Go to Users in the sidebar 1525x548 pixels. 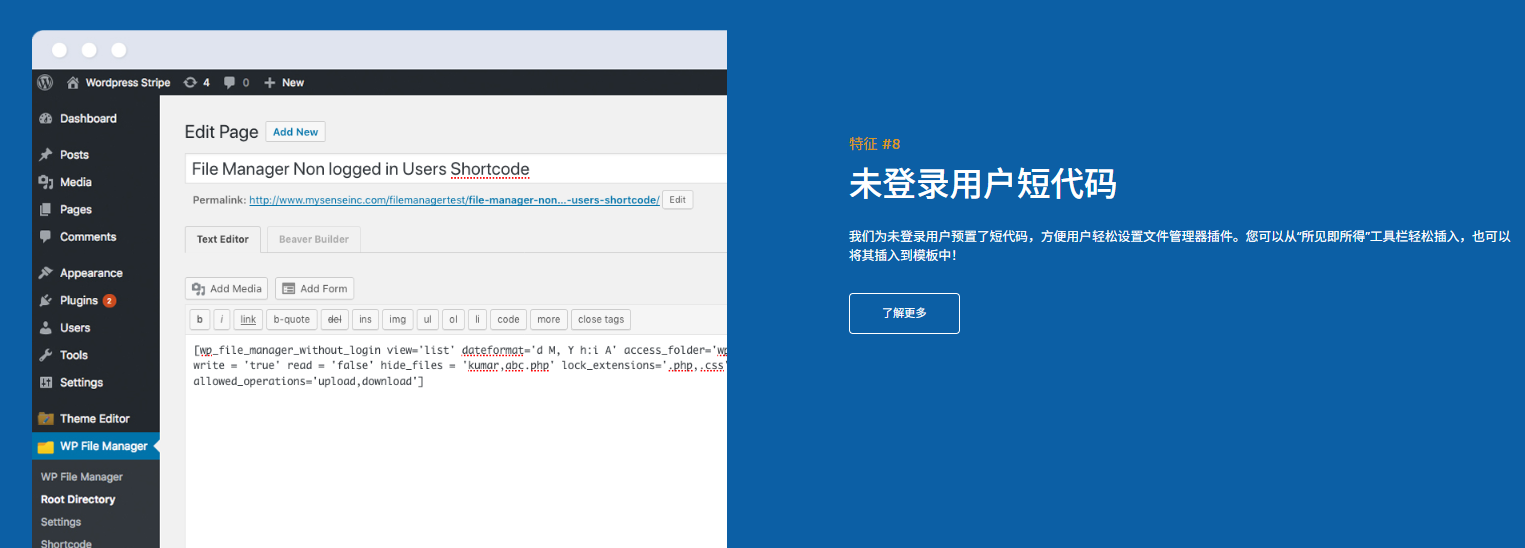[75, 328]
